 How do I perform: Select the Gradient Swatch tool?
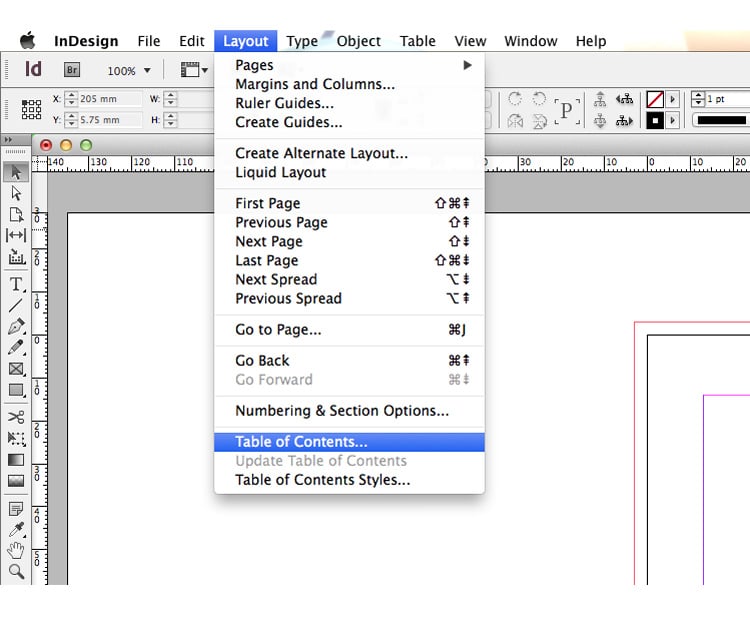[x=16, y=460]
